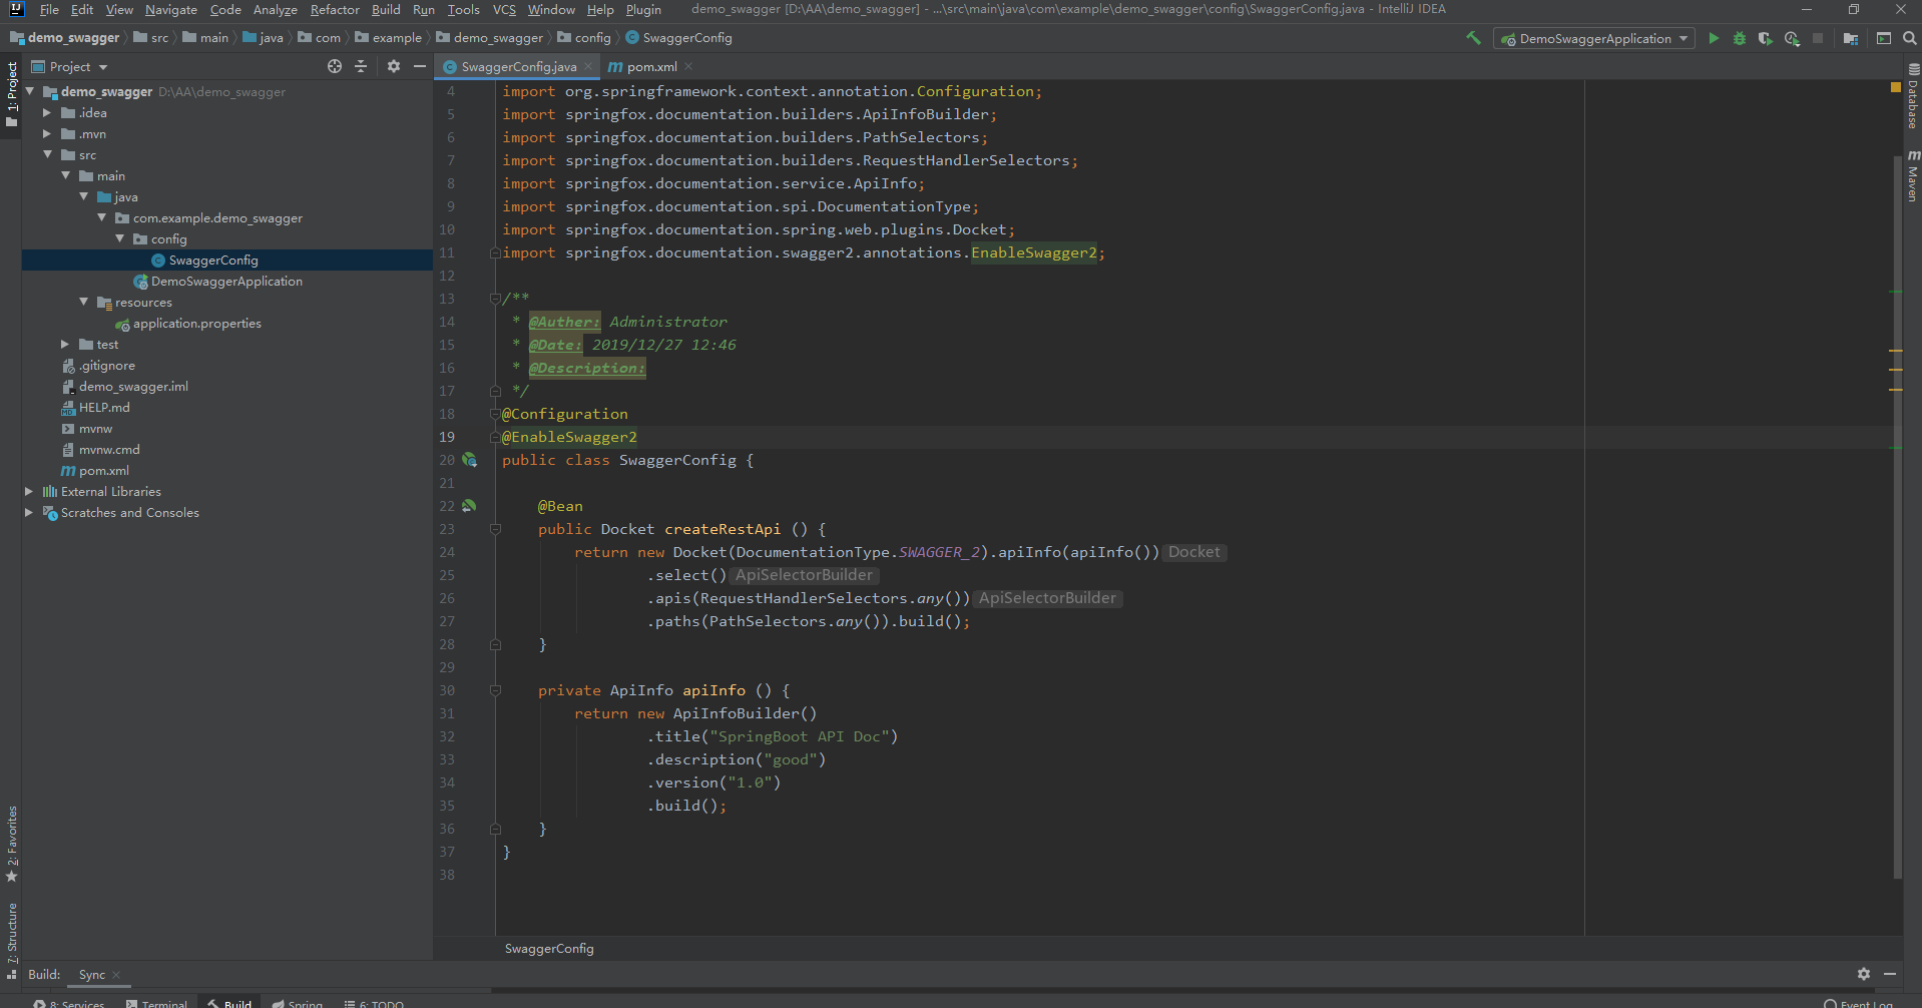The image size is (1922, 1008).
Task: Open the VCS menu
Action: tap(504, 9)
